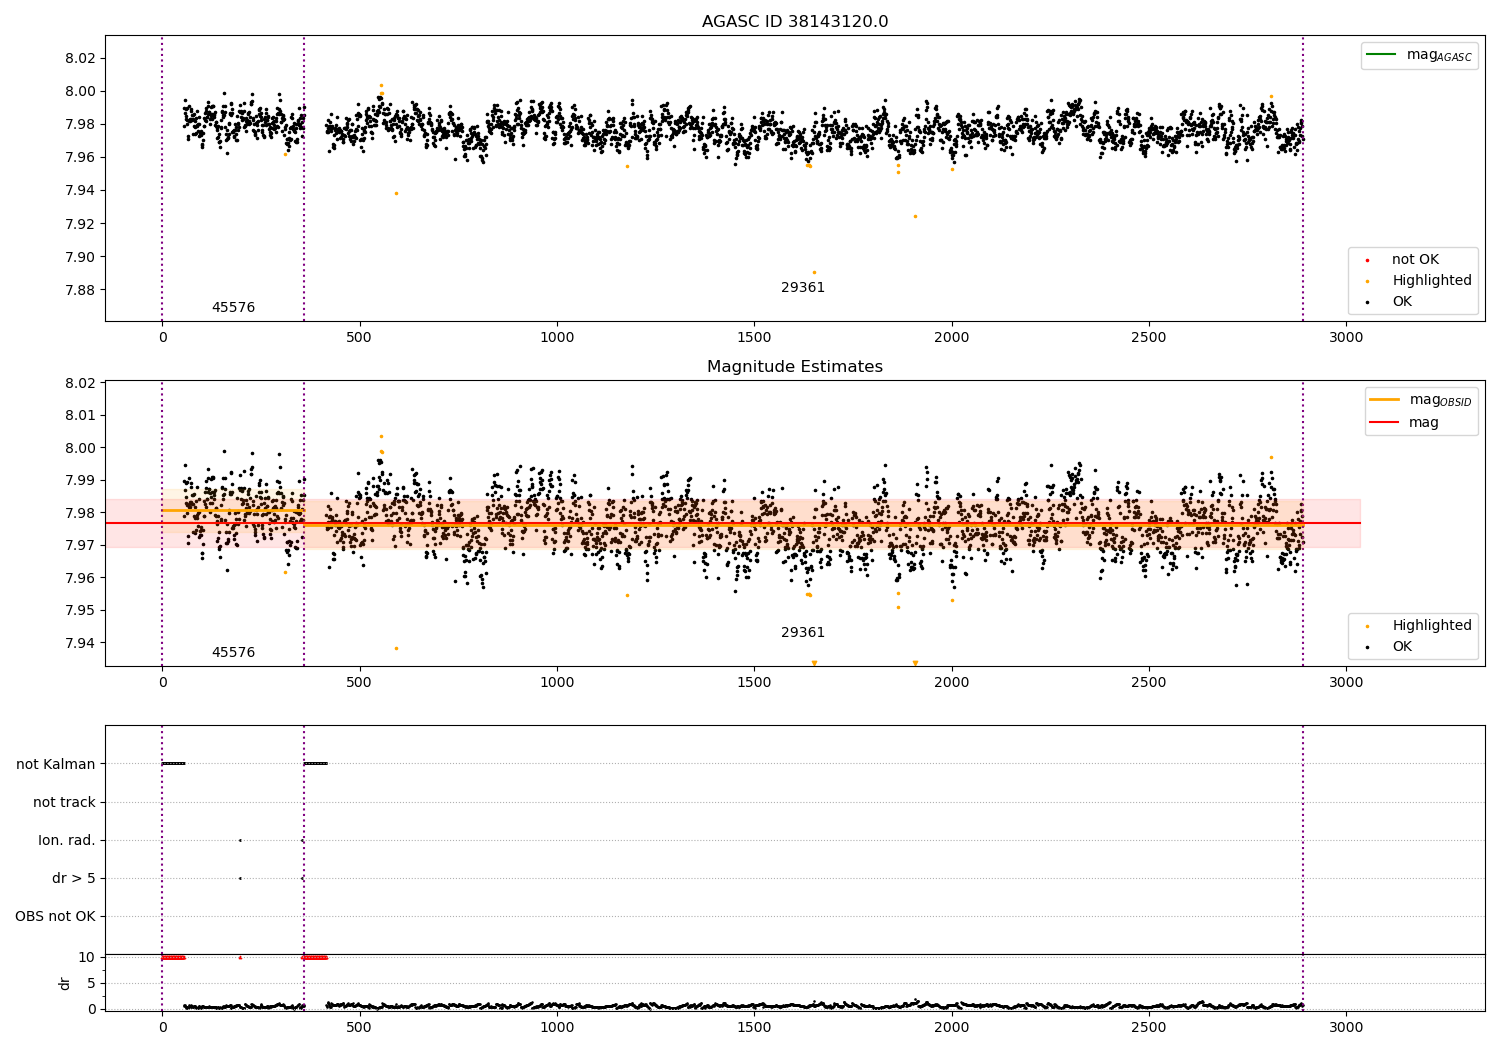Click 'Highlighted' in the AGASC plot legend
This screenshot has height=1050, width=1500.
(1417, 281)
